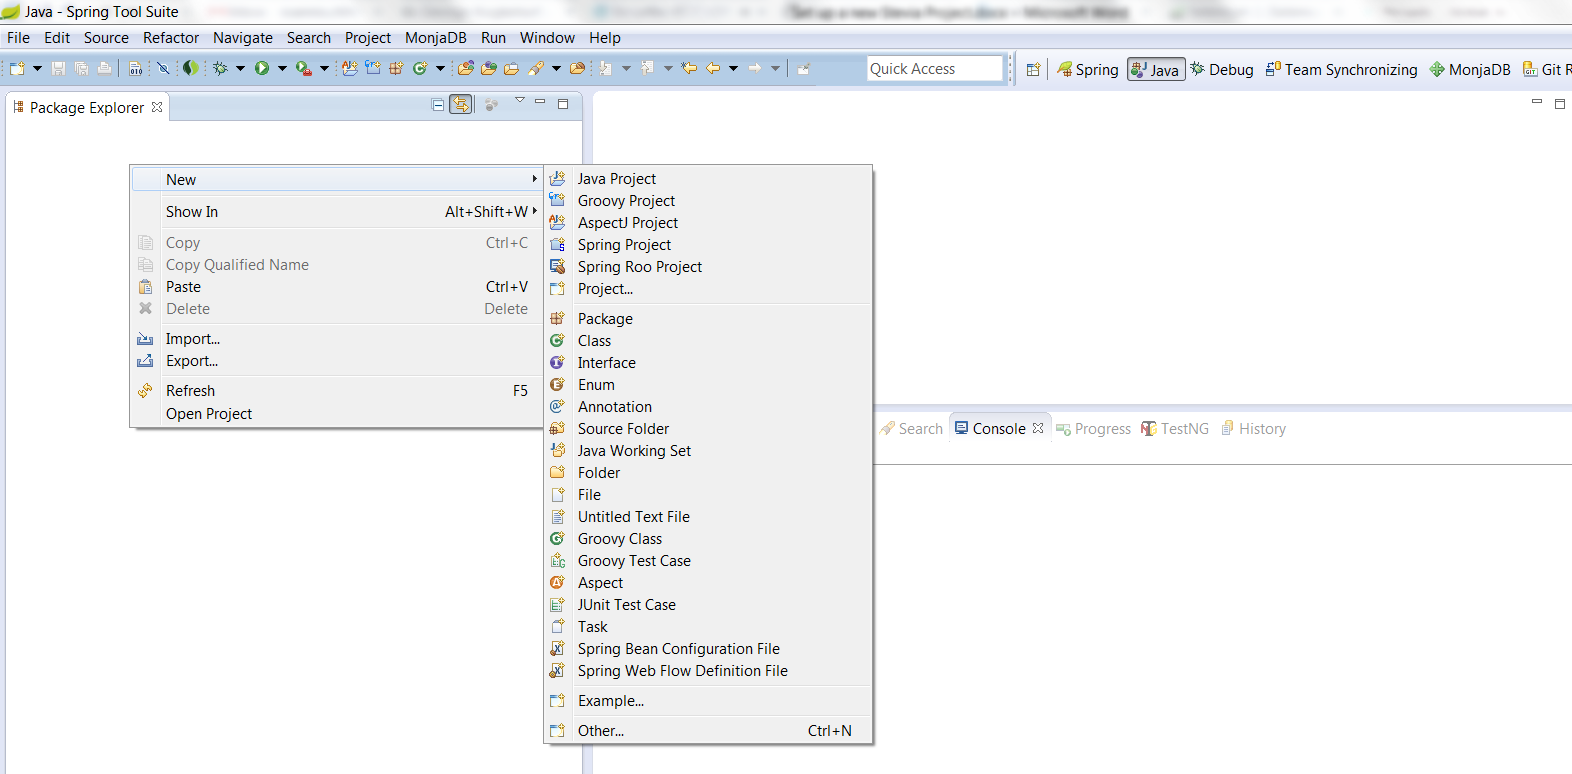Screen dimensions: 1572x774
Task: Click the Back navigation arrow icon
Action: 713,68
